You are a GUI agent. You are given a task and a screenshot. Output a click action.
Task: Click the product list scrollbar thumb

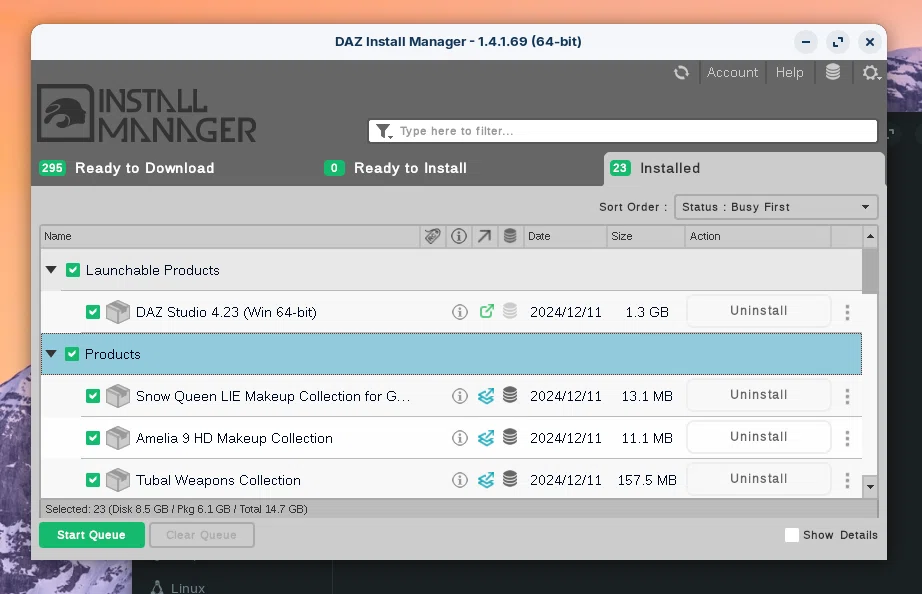(x=870, y=271)
